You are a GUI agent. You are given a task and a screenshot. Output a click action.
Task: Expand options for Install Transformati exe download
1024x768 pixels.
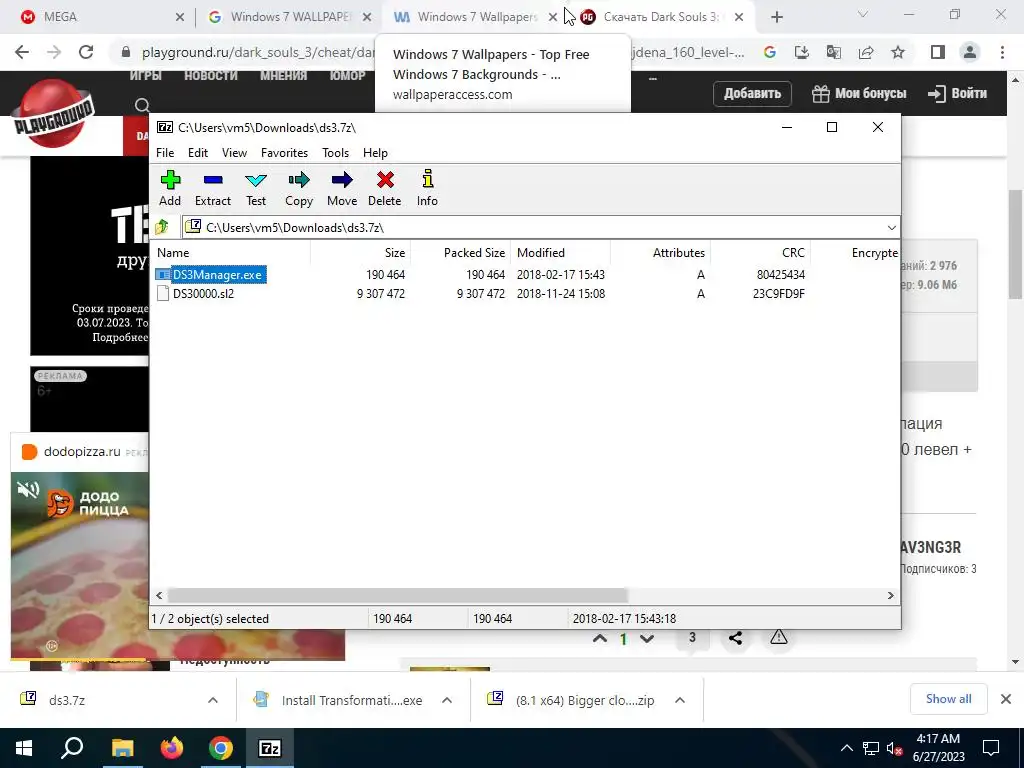point(447,700)
